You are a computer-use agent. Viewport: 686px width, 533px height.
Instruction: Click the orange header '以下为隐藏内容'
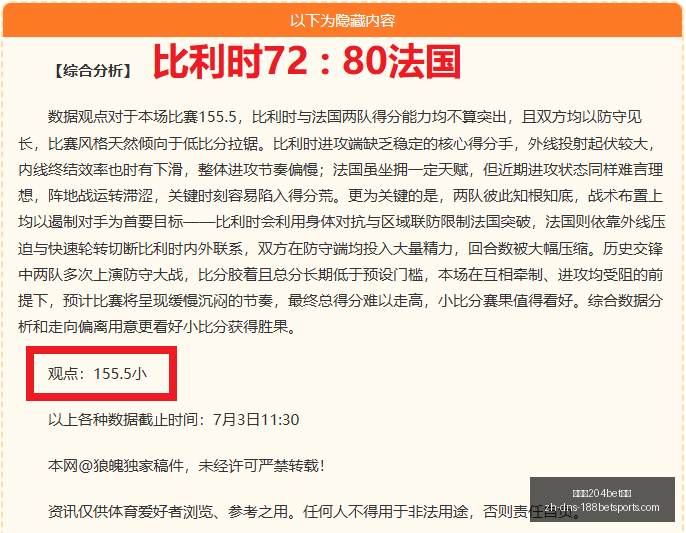pos(343,21)
